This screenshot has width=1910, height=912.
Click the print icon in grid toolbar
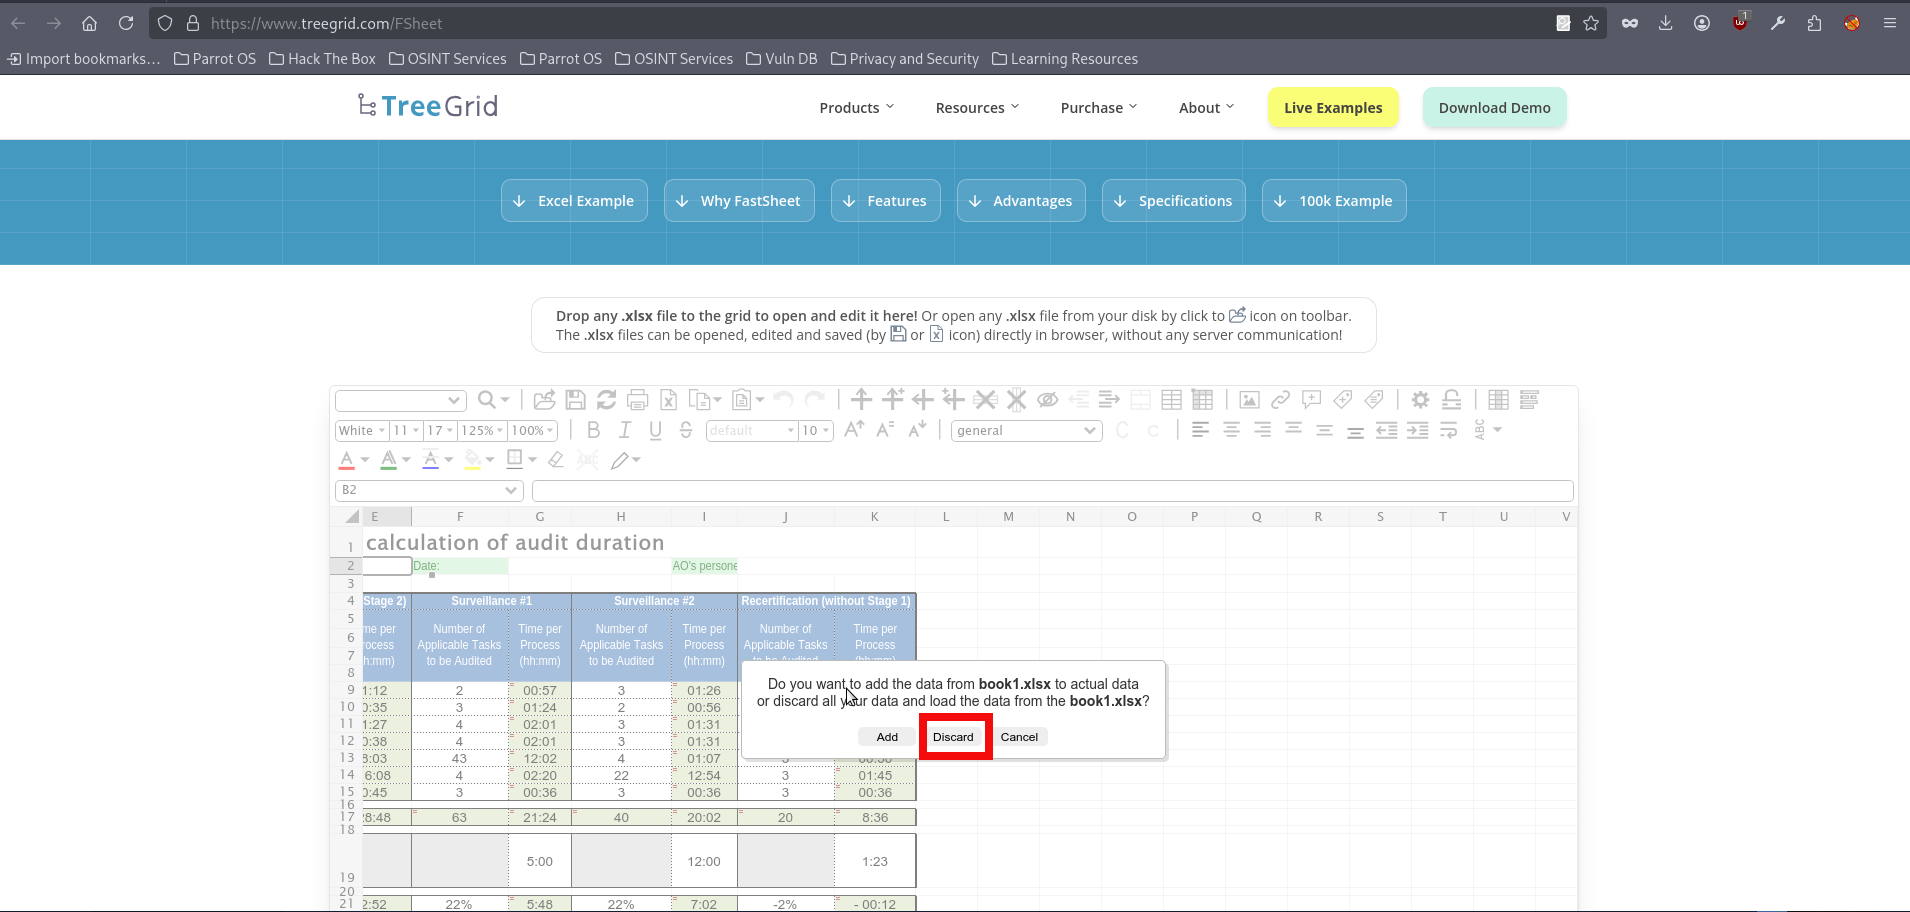pyautogui.click(x=637, y=400)
